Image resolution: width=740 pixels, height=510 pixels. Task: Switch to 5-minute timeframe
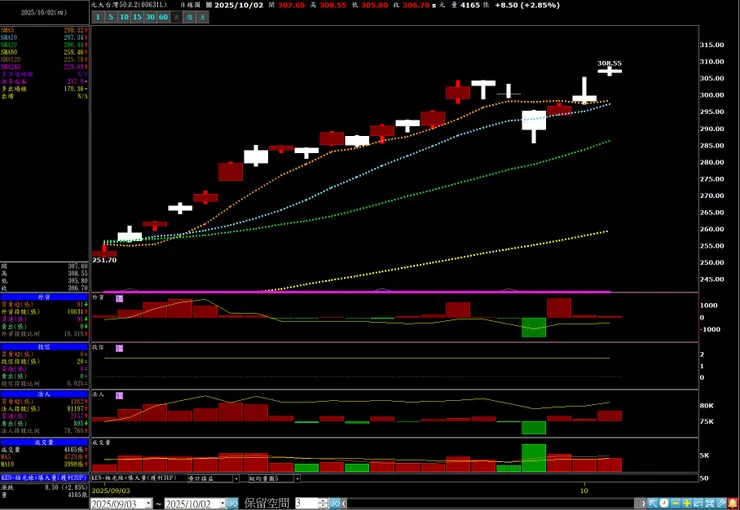coord(111,17)
